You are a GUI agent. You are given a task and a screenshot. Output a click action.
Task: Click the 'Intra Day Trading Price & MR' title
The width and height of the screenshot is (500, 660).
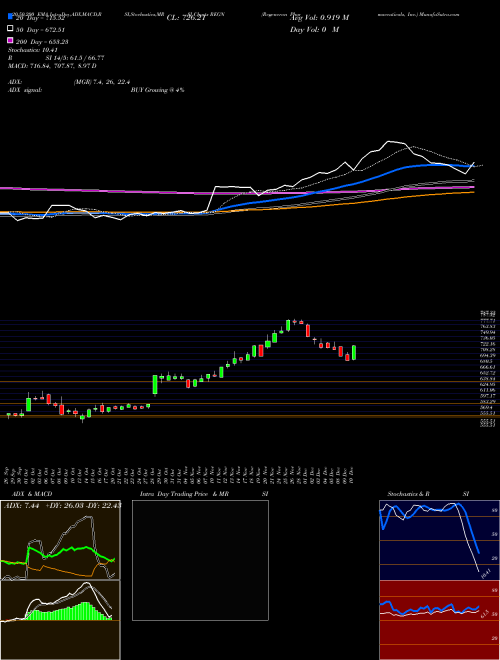coord(184,494)
